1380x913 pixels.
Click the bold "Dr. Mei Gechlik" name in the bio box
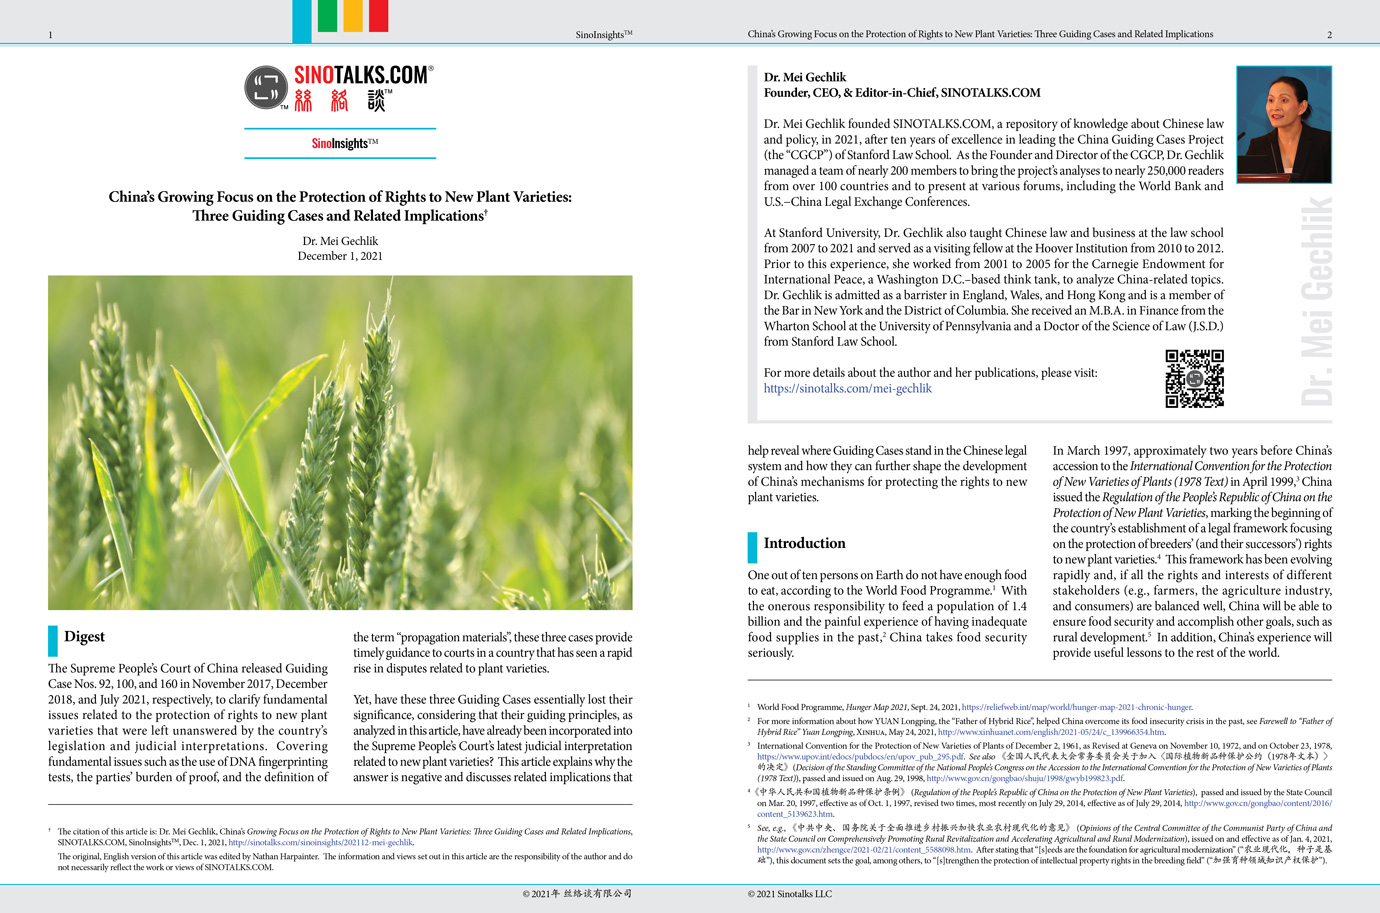coord(805,77)
